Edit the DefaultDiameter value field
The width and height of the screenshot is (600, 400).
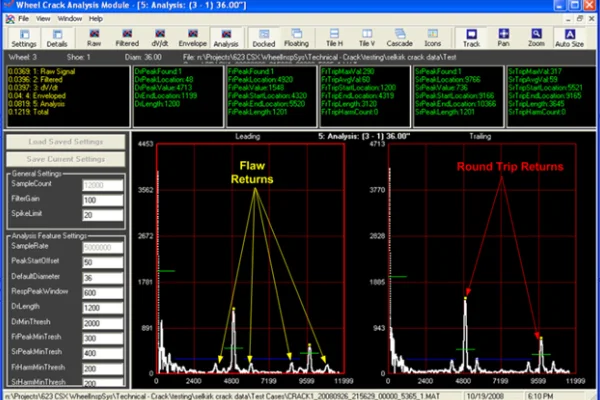click(x=103, y=278)
